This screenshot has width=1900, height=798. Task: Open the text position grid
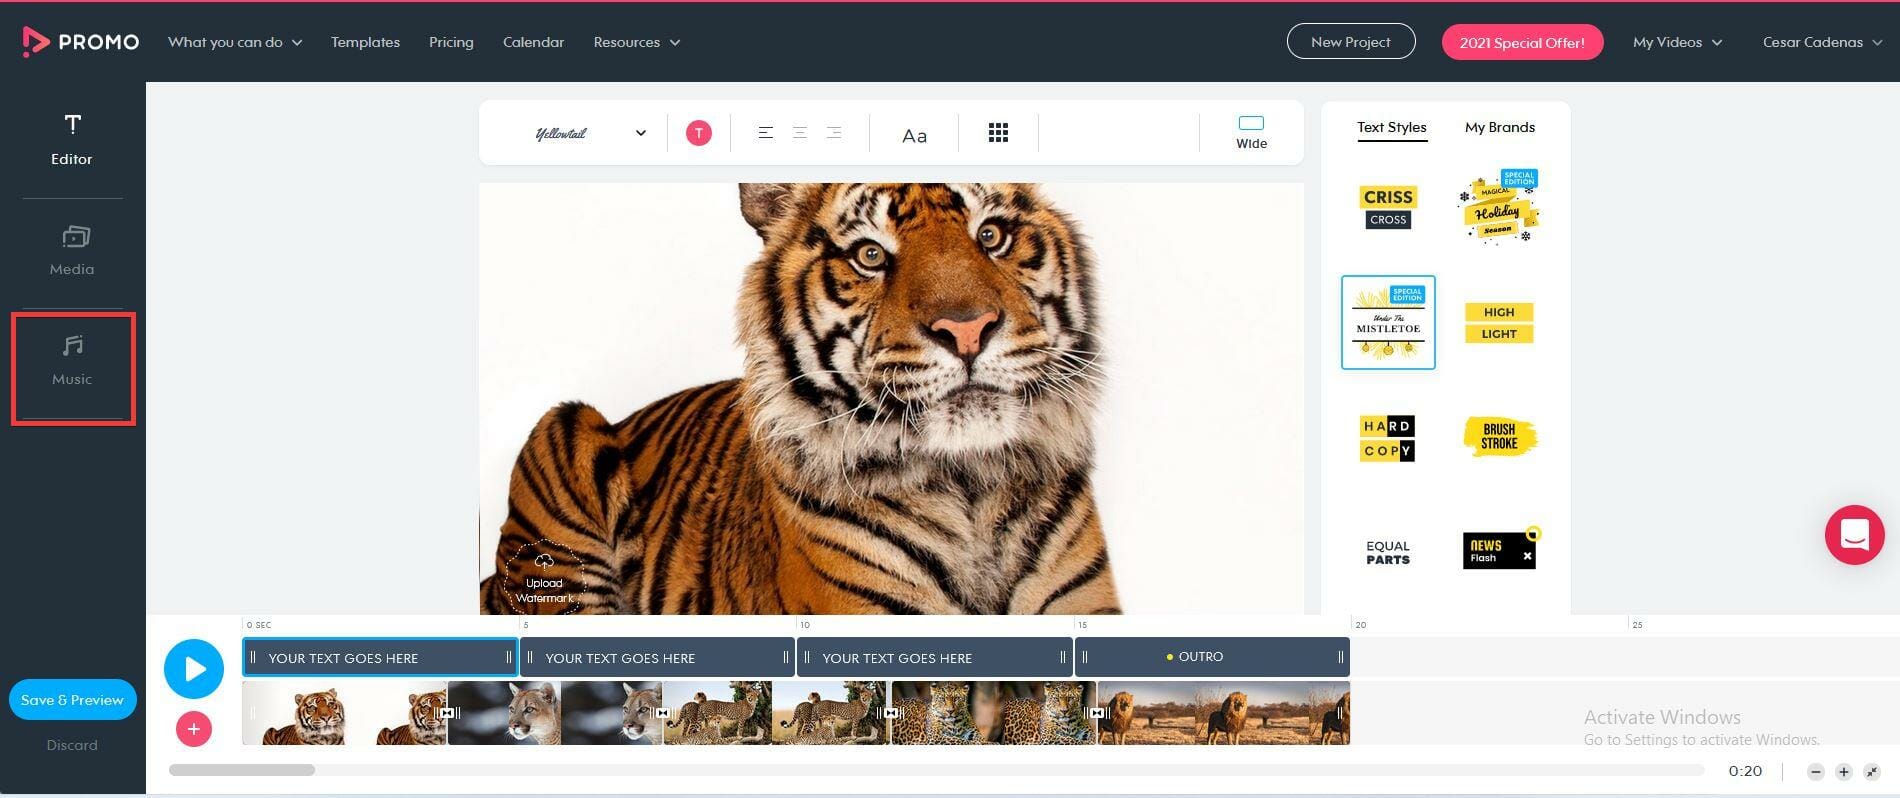coord(998,133)
